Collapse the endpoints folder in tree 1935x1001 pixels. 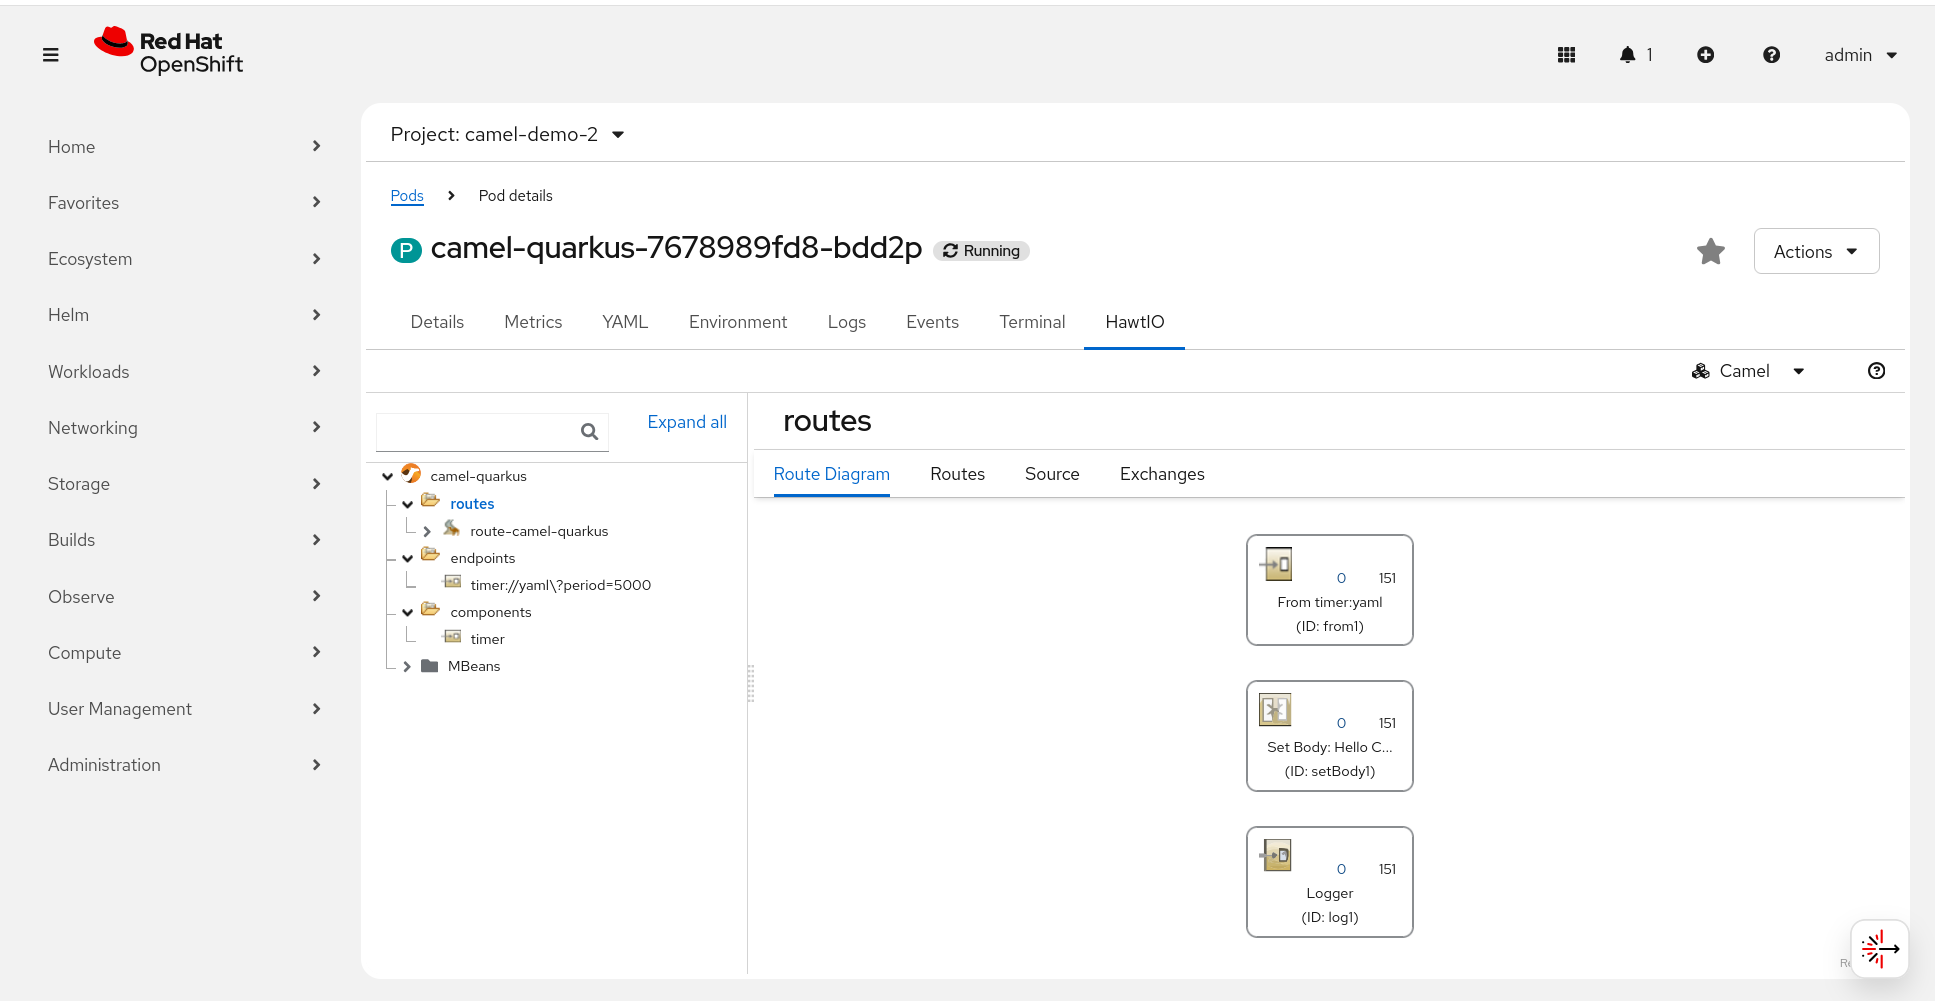coord(408,558)
